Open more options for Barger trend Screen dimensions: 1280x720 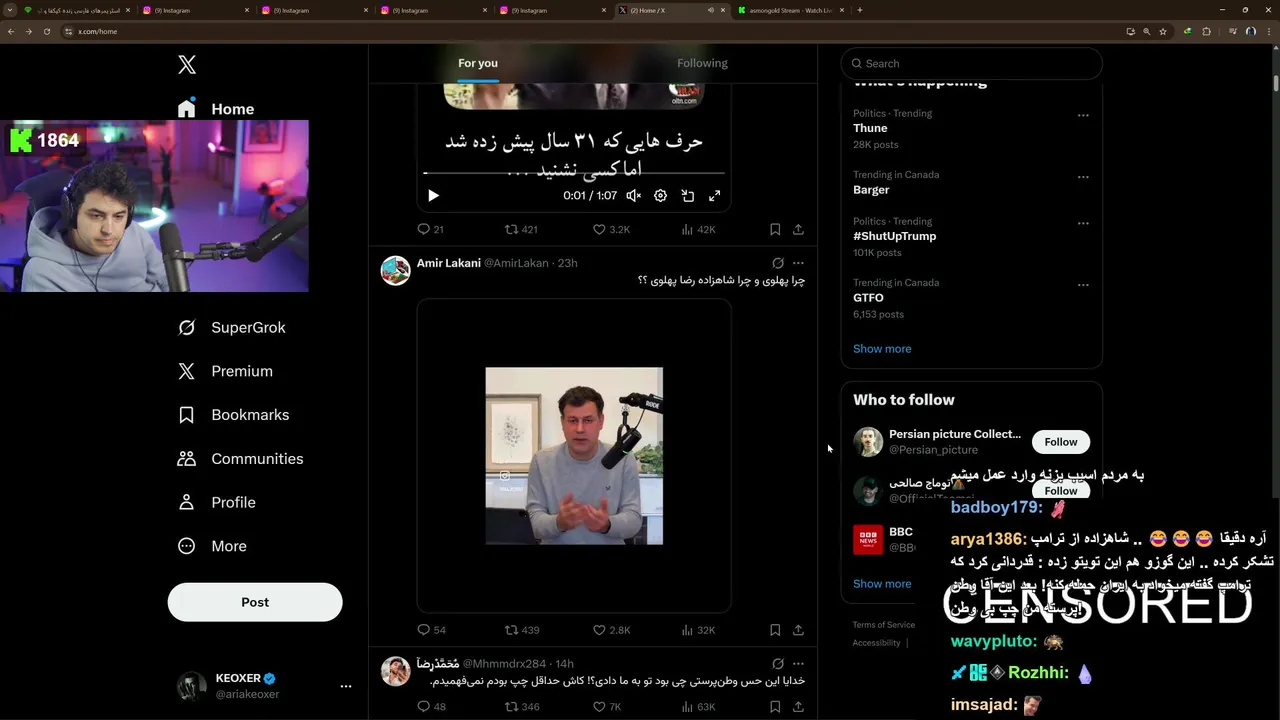tap(1083, 177)
